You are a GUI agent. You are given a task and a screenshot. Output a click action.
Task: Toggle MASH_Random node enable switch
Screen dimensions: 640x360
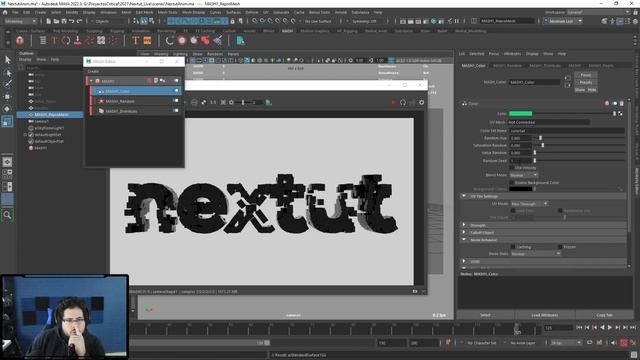[x=176, y=101]
